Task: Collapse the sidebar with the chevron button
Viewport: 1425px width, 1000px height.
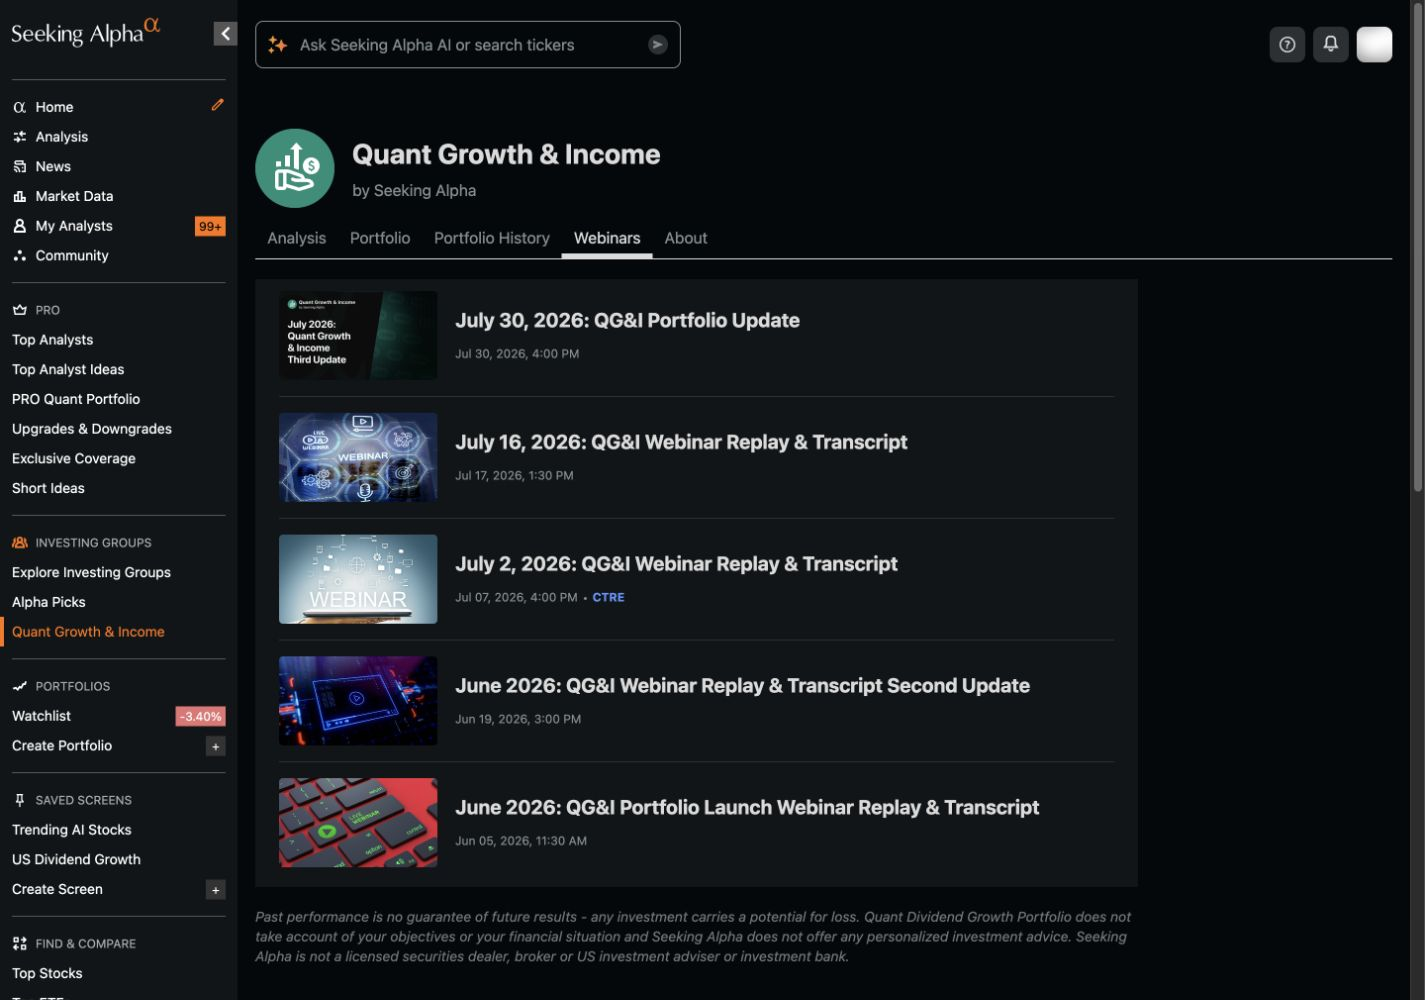Action: (225, 34)
